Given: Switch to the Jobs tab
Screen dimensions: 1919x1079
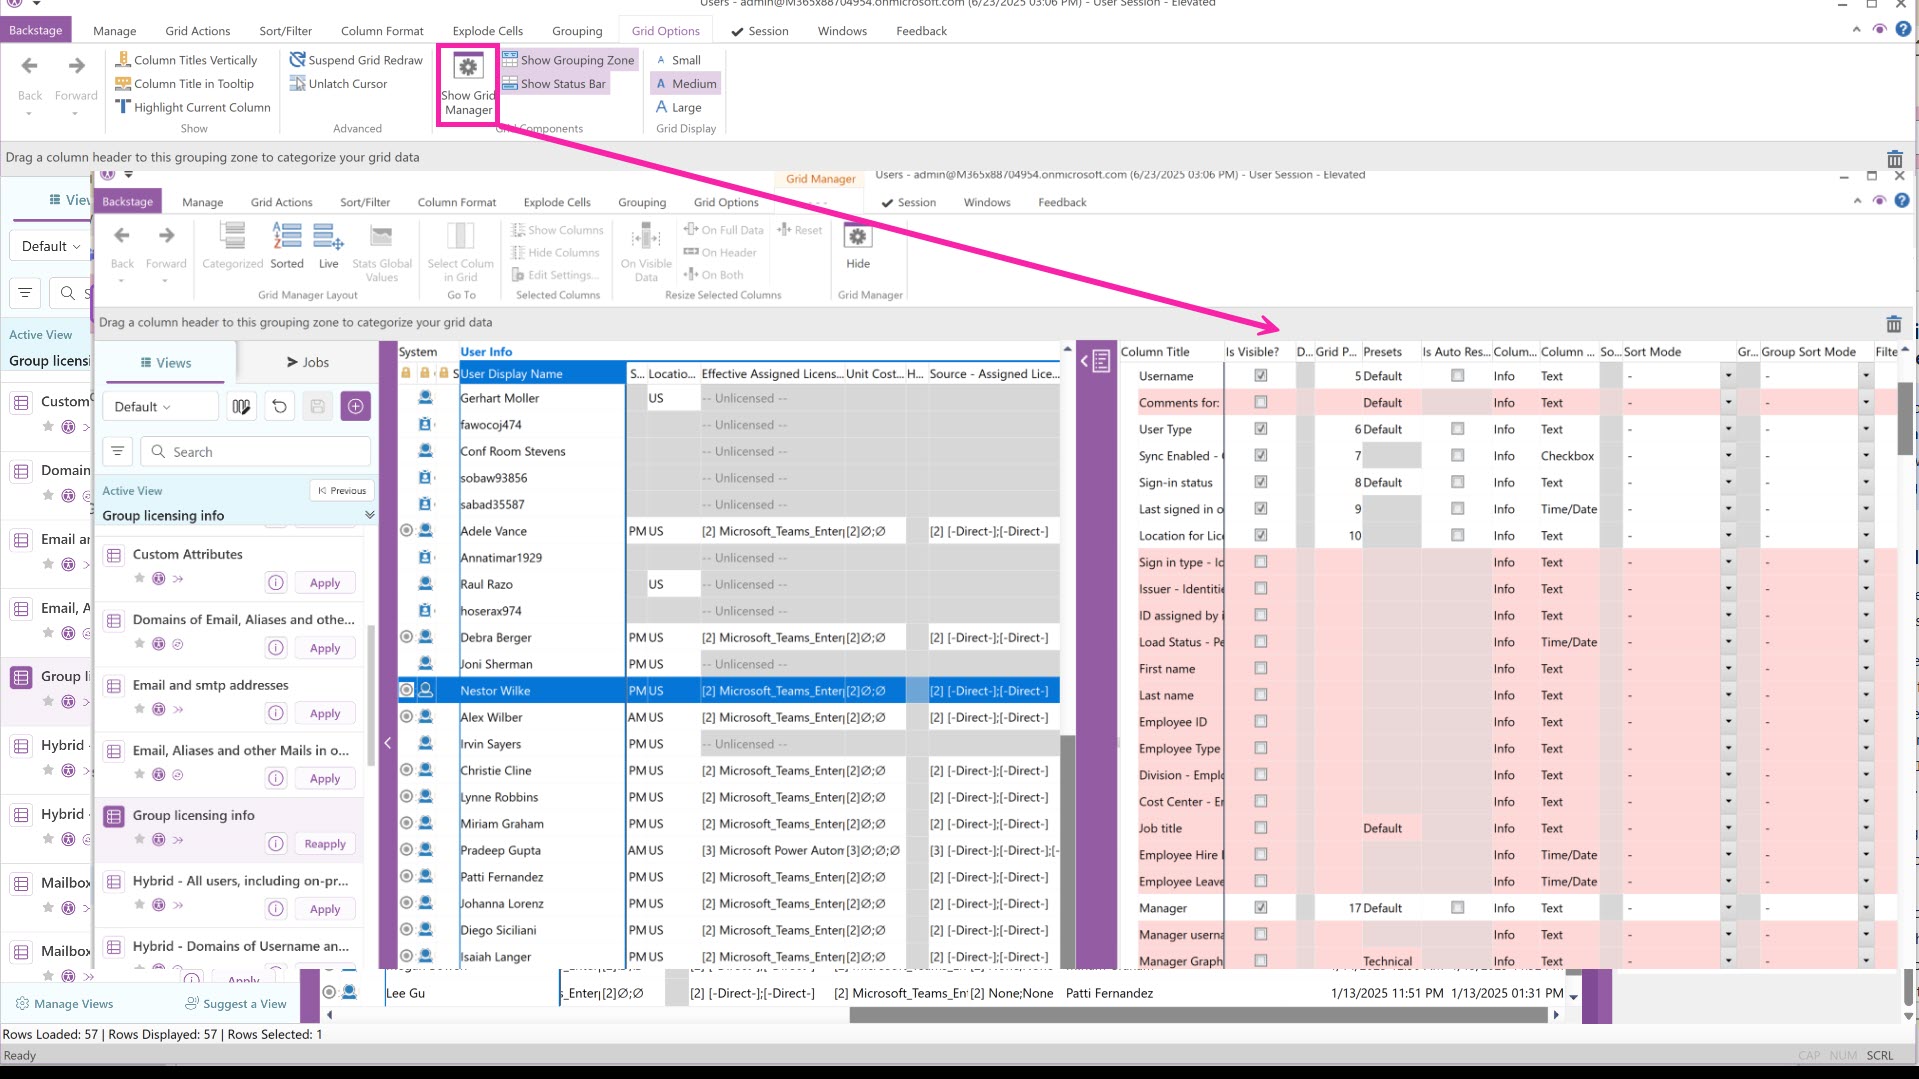Looking at the screenshot, I should coord(308,362).
